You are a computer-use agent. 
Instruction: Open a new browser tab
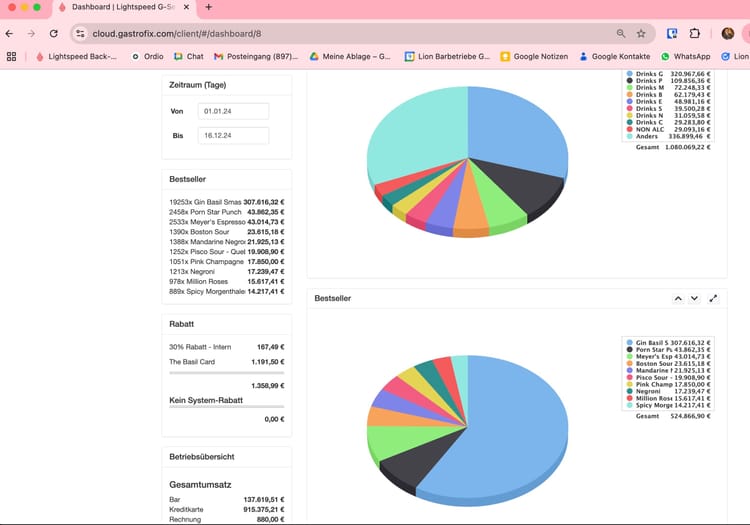(209, 7)
